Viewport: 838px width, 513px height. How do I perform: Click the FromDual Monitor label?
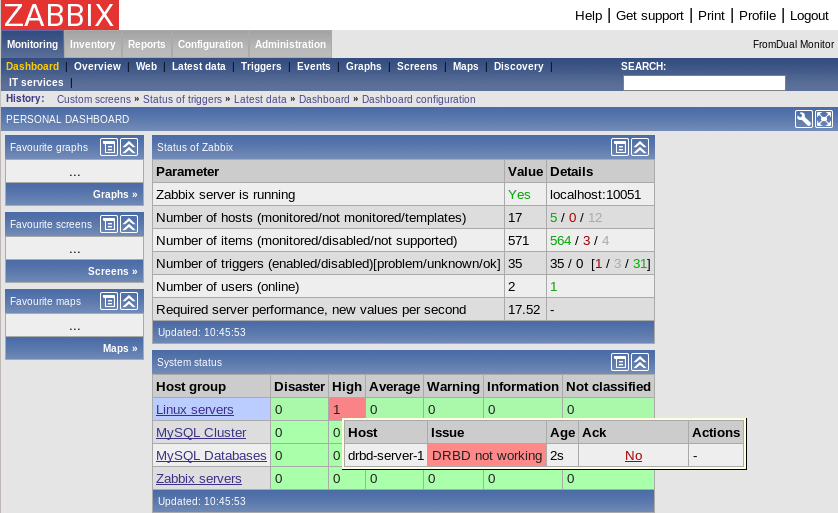tap(793, 44)
